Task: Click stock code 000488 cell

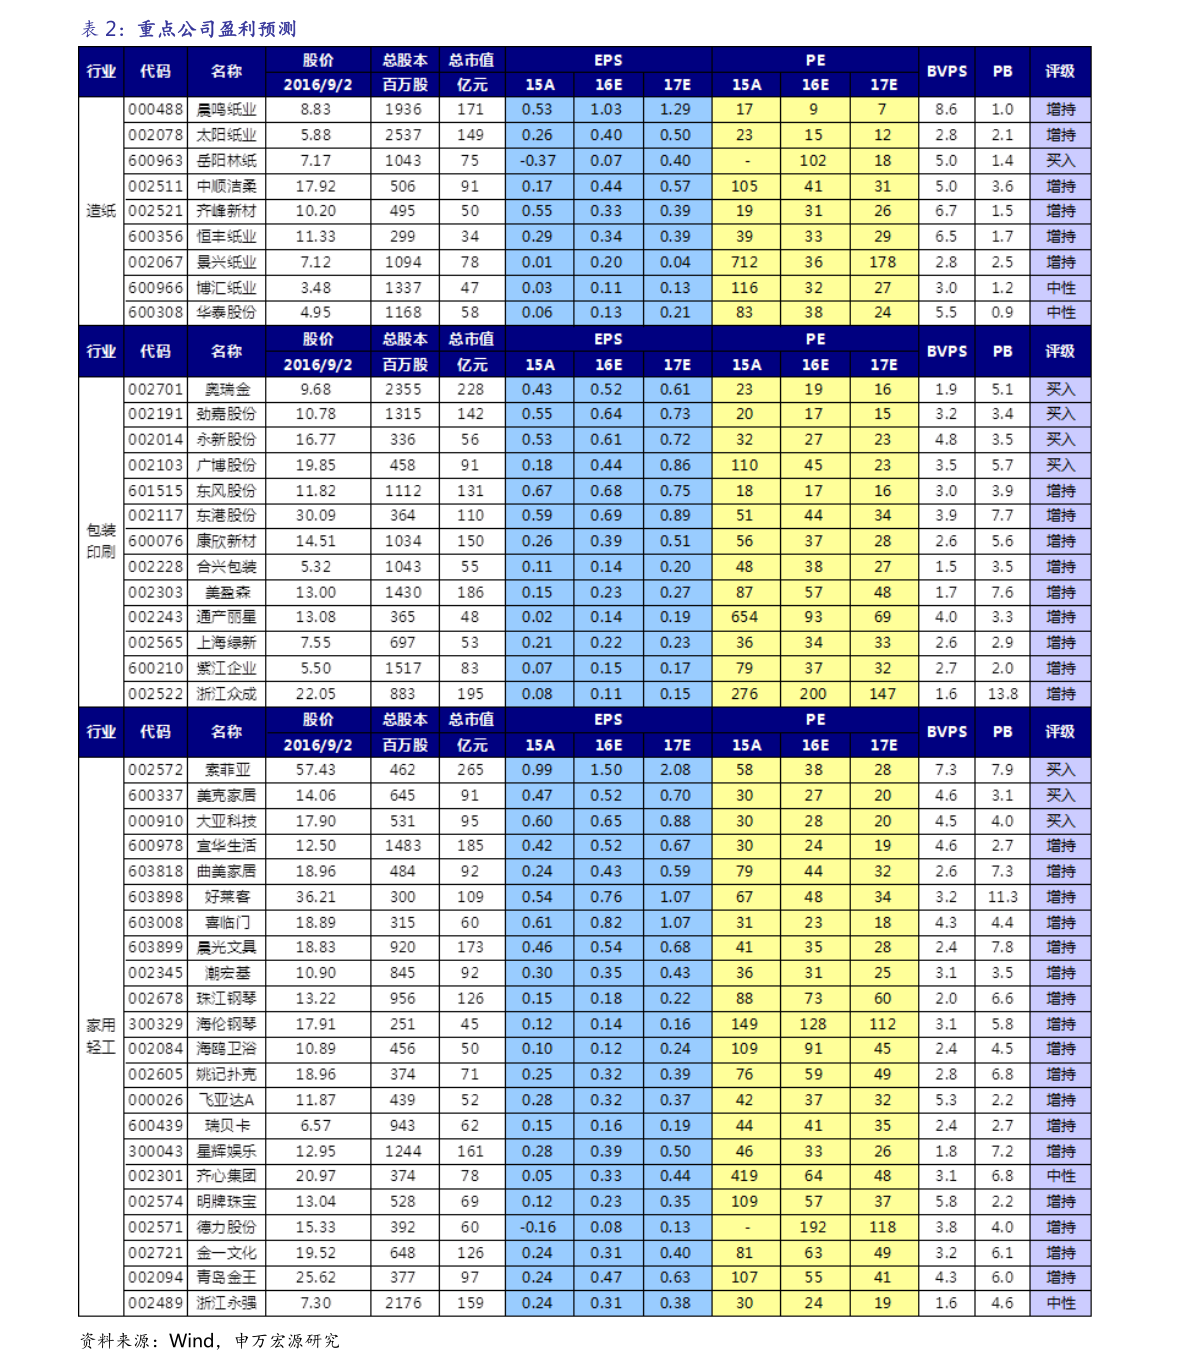Action: pos(155,110)
